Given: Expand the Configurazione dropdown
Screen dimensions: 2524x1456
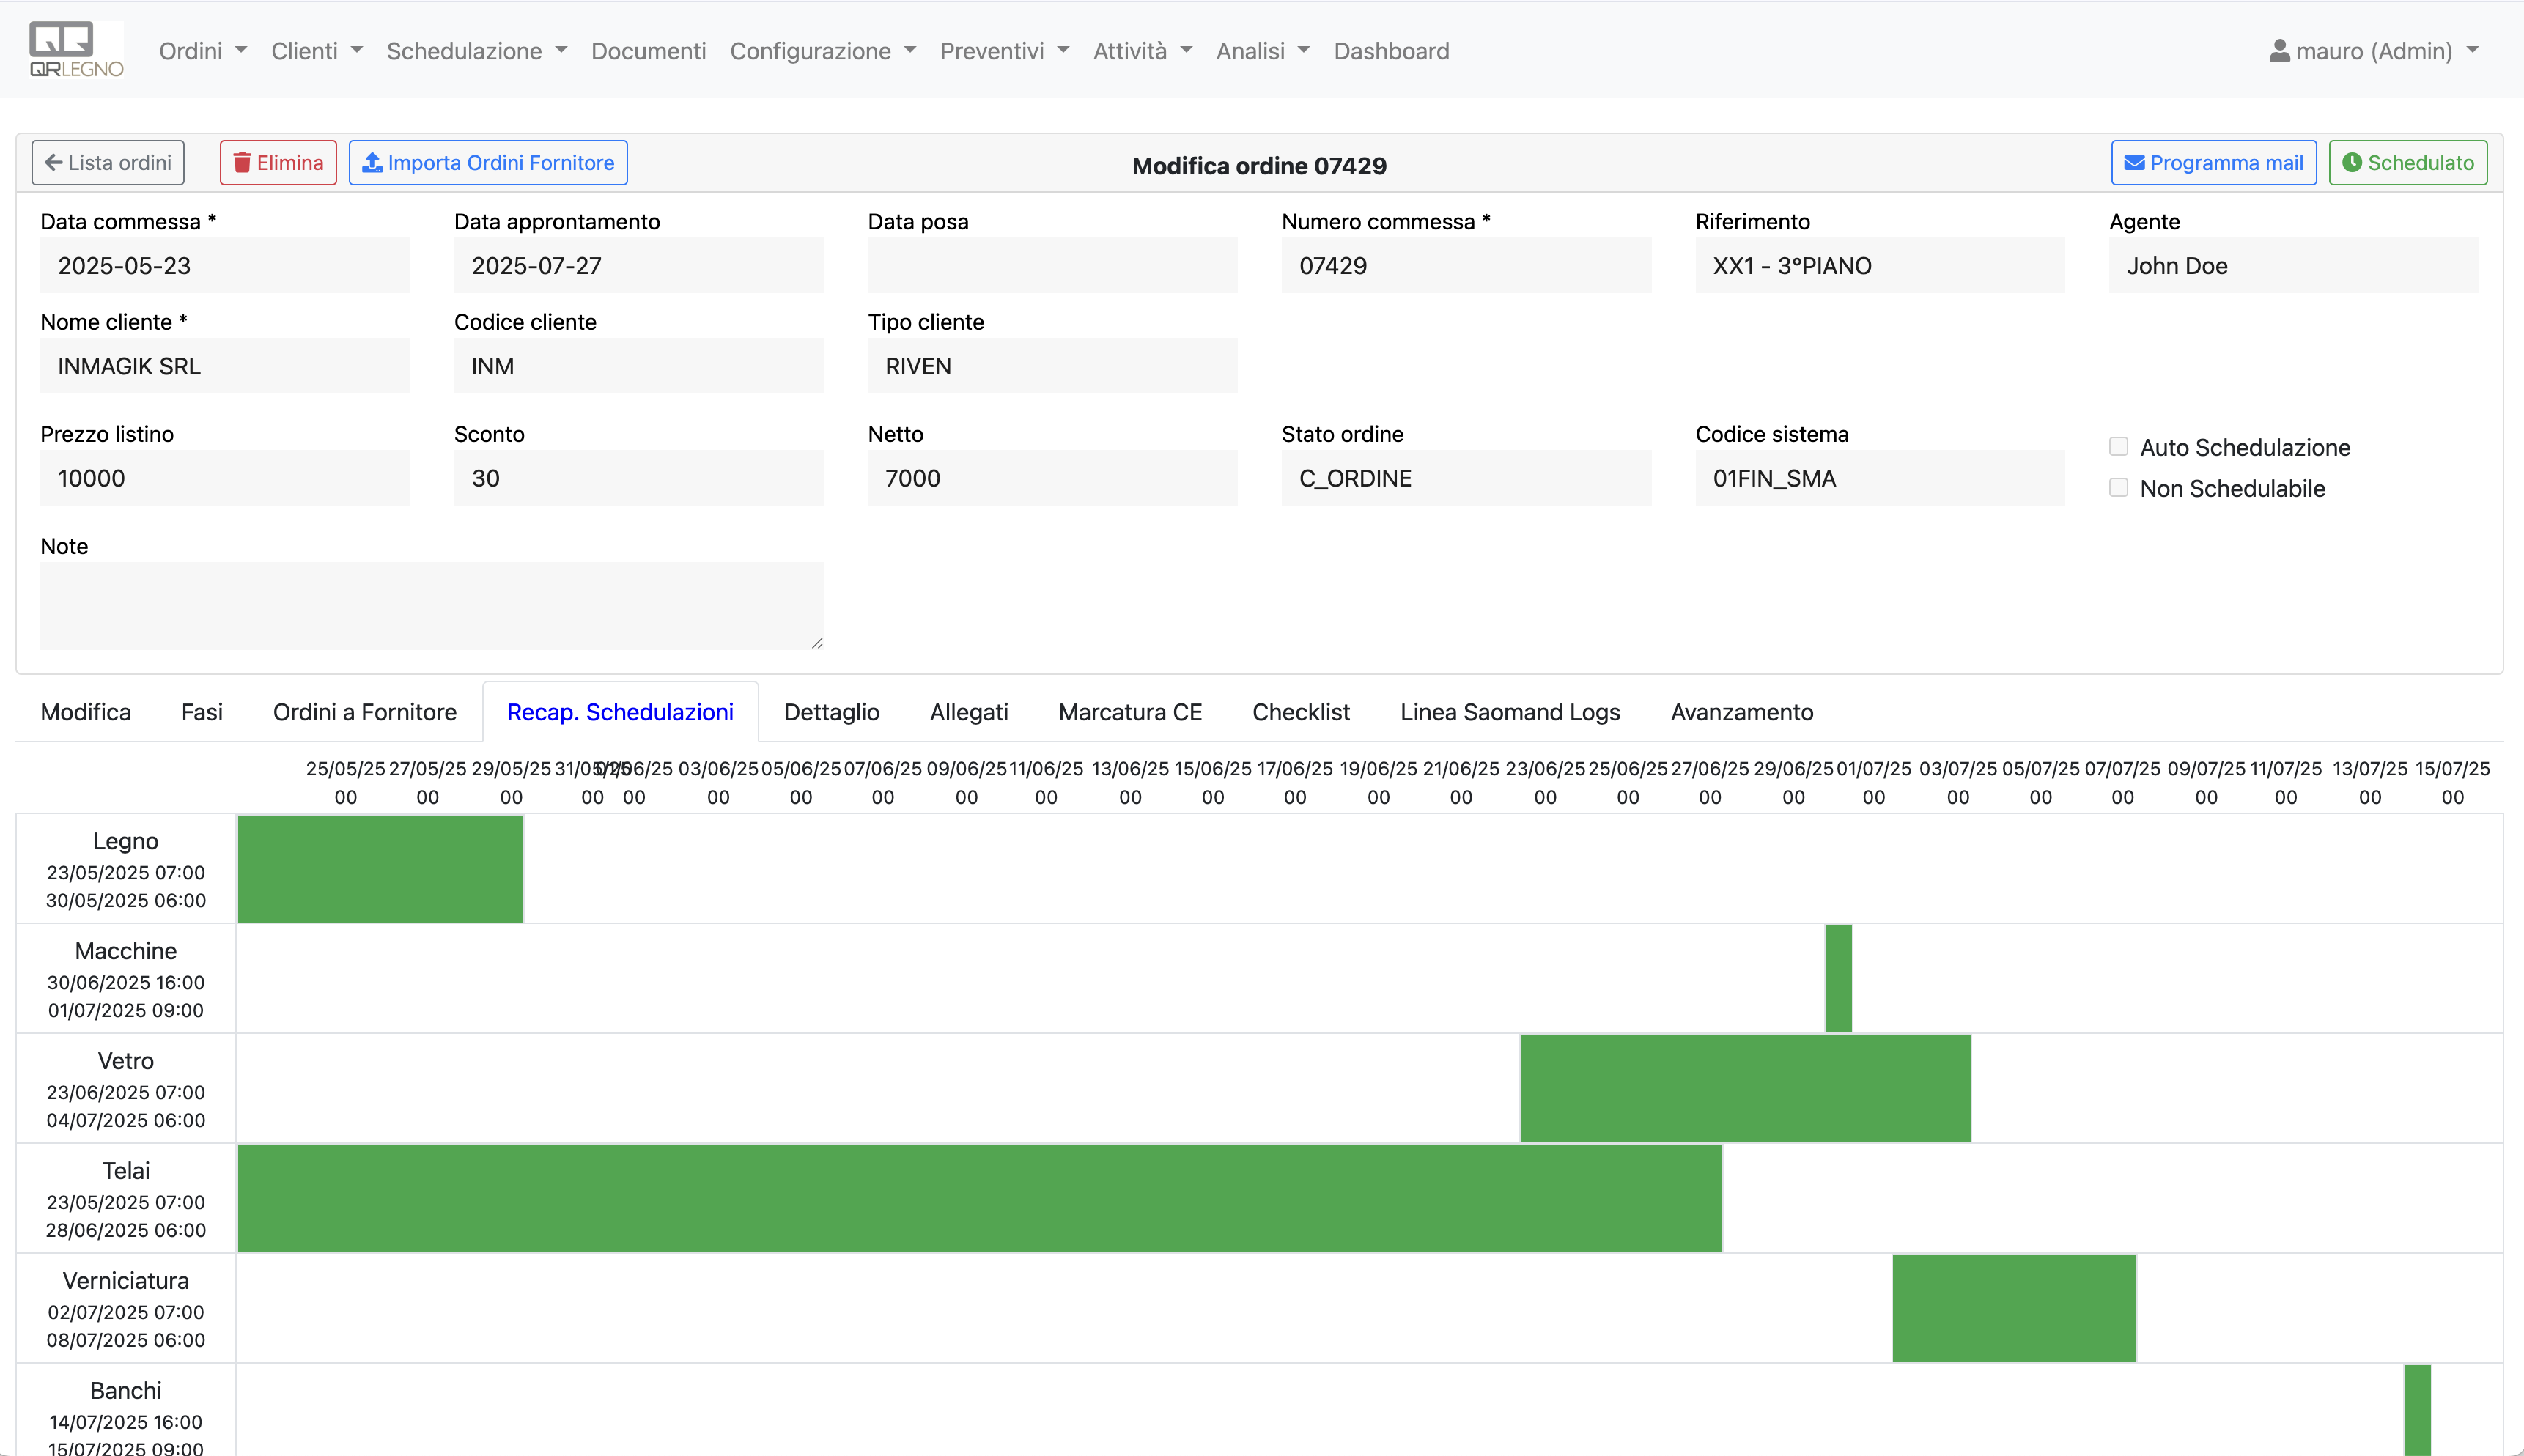Looking at the screenshot, I should [x=822, y=51].
